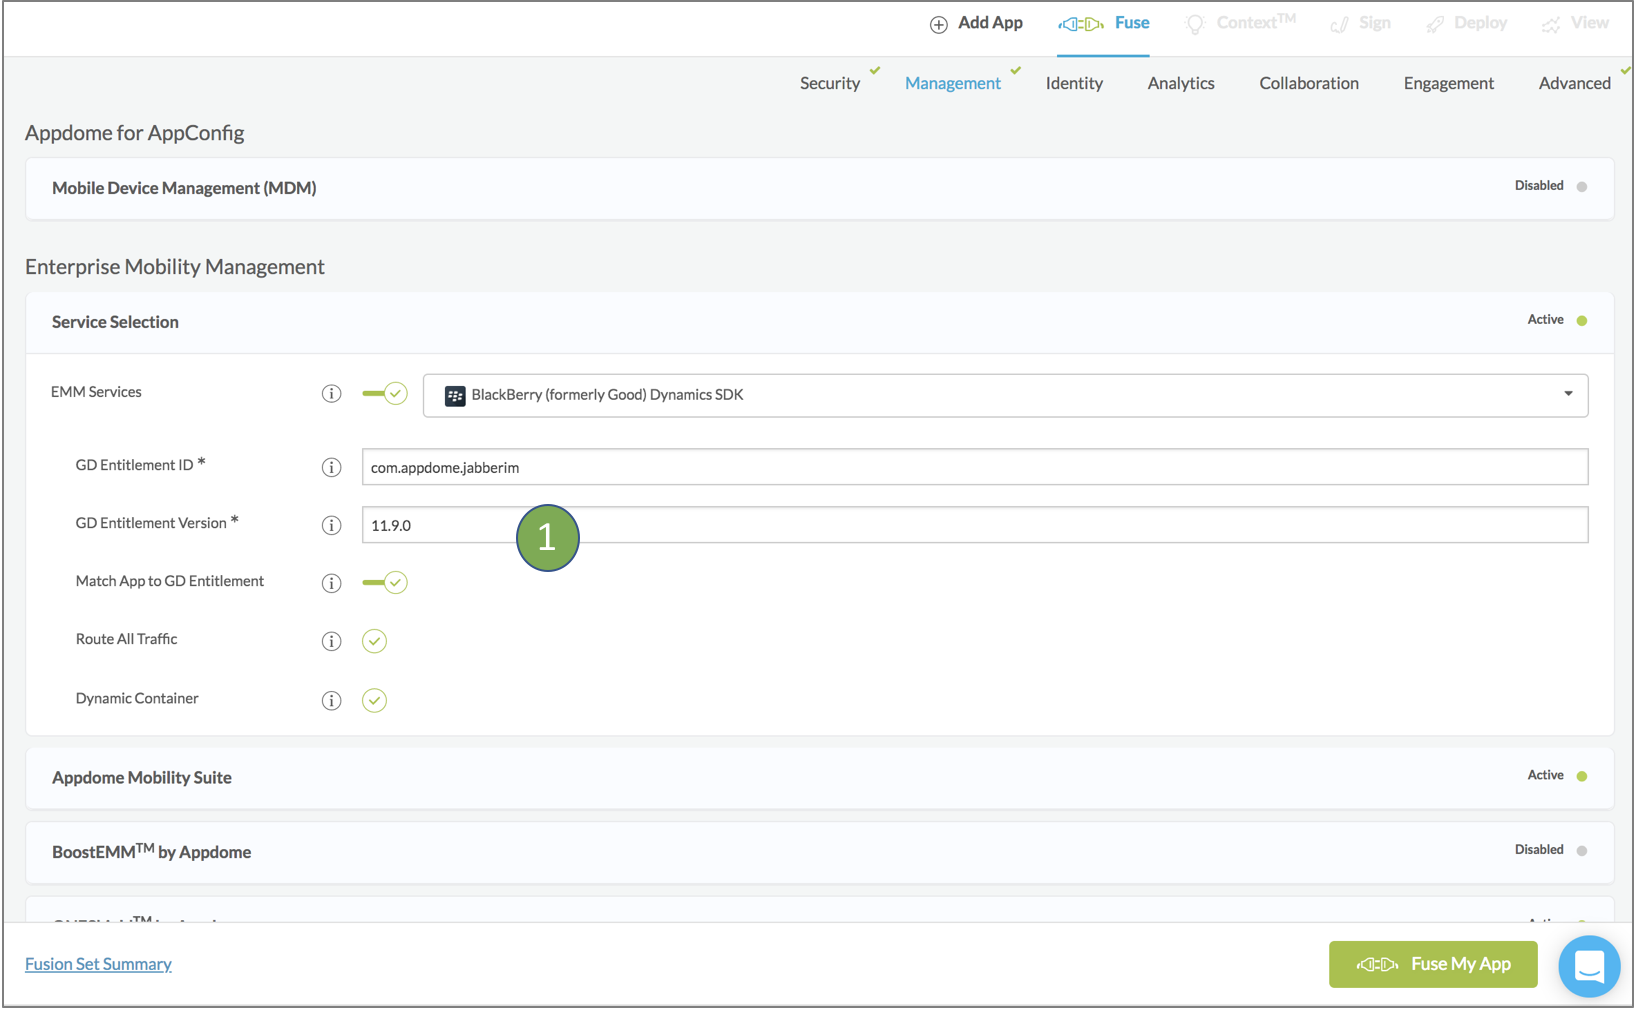Expand the BoostEMM by Appdome section

tap(819, 852)
